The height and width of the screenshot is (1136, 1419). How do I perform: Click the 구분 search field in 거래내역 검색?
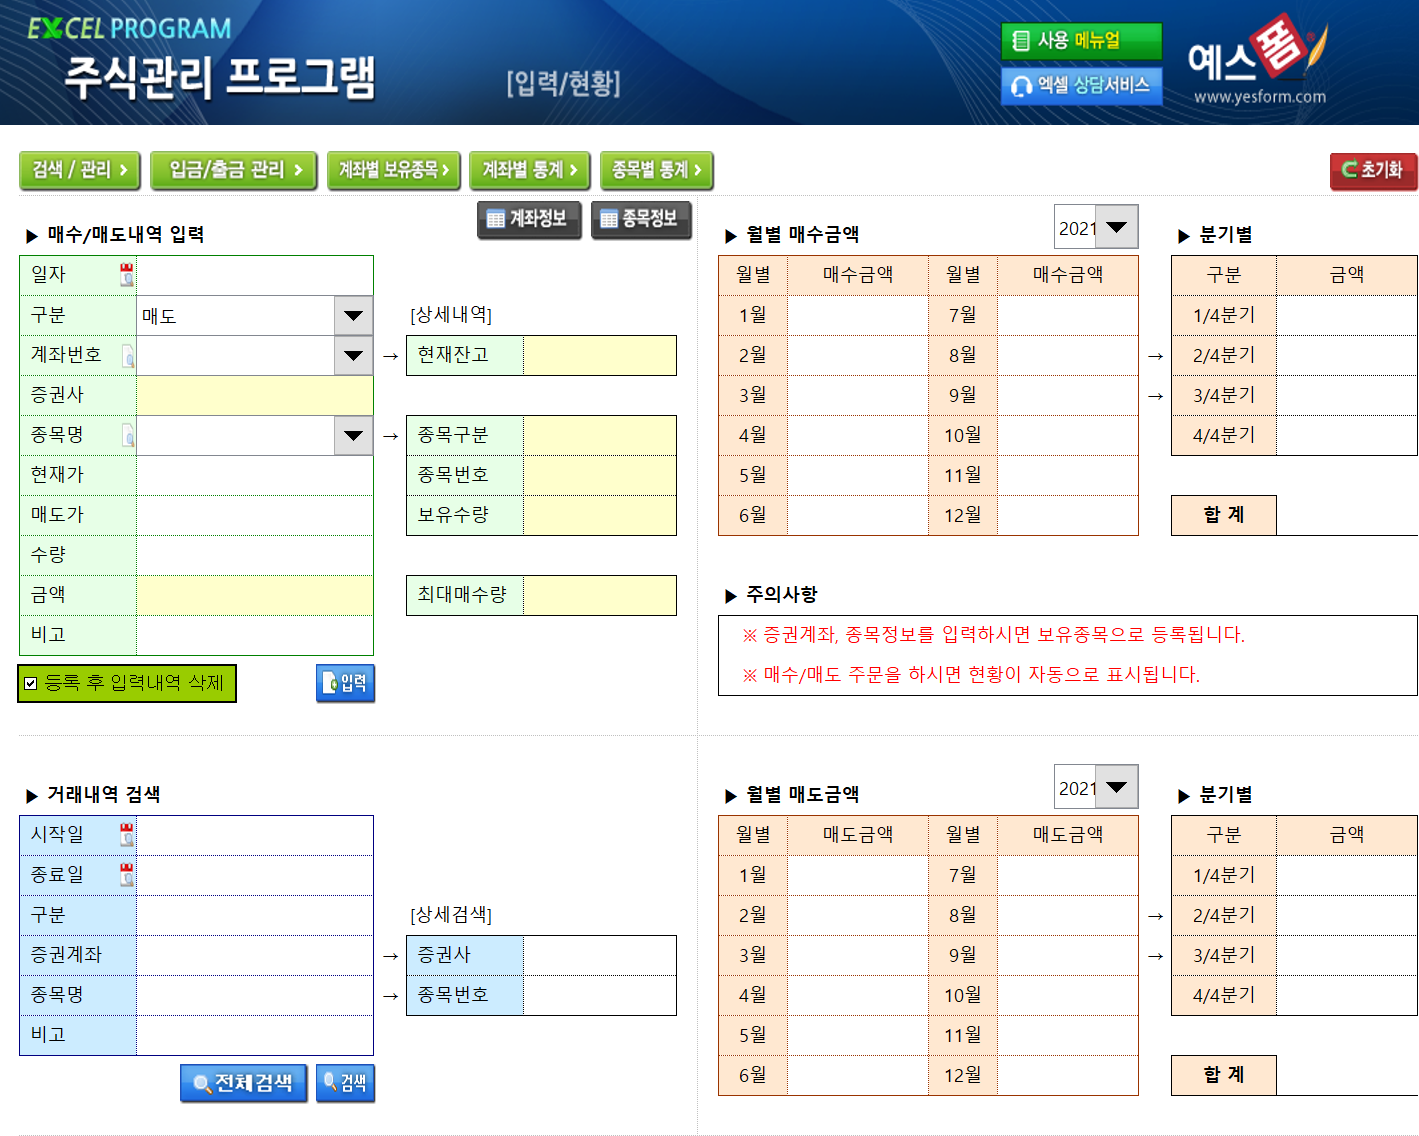coord(254,915)
